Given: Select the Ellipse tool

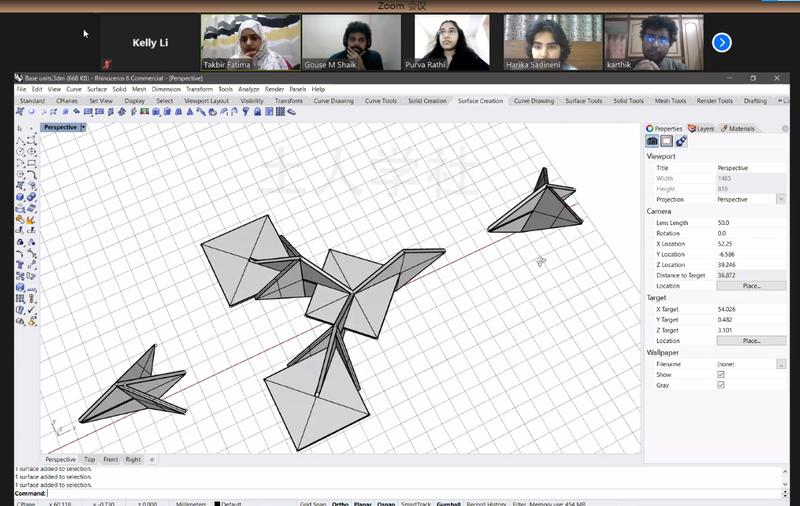Looking at the screenshot, I should (x=32, y=151).
